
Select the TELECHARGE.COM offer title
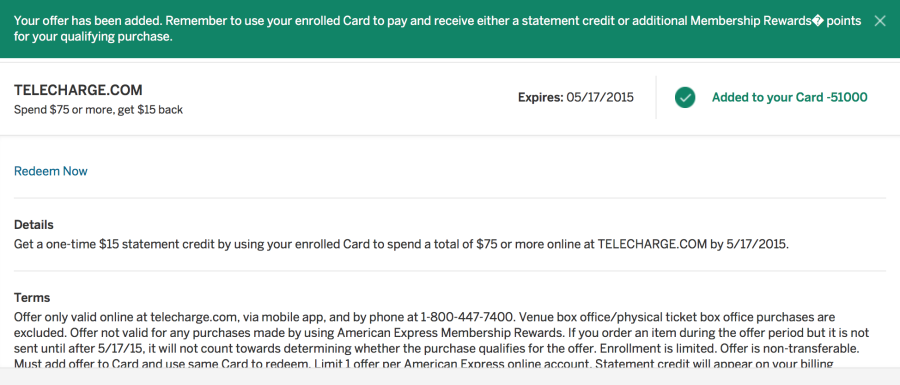click(x=78, y=90)
